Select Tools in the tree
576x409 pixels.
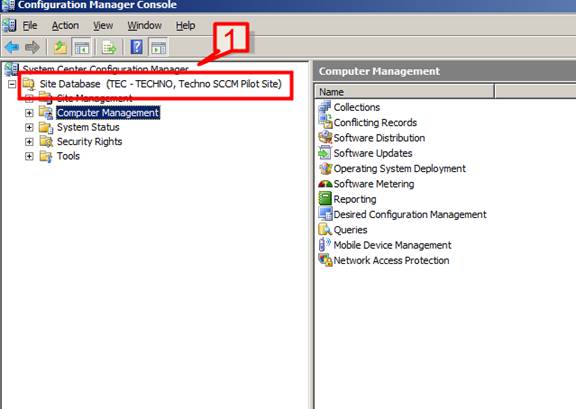click(x=68, y=156)
